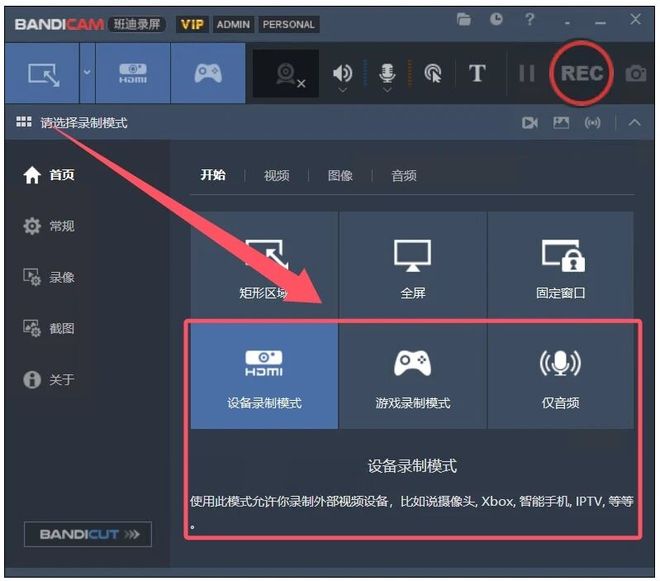This screenshot has width=660, height=581.
Task: Toggle the speaker sound icon
Action: [x=342, y=73]
